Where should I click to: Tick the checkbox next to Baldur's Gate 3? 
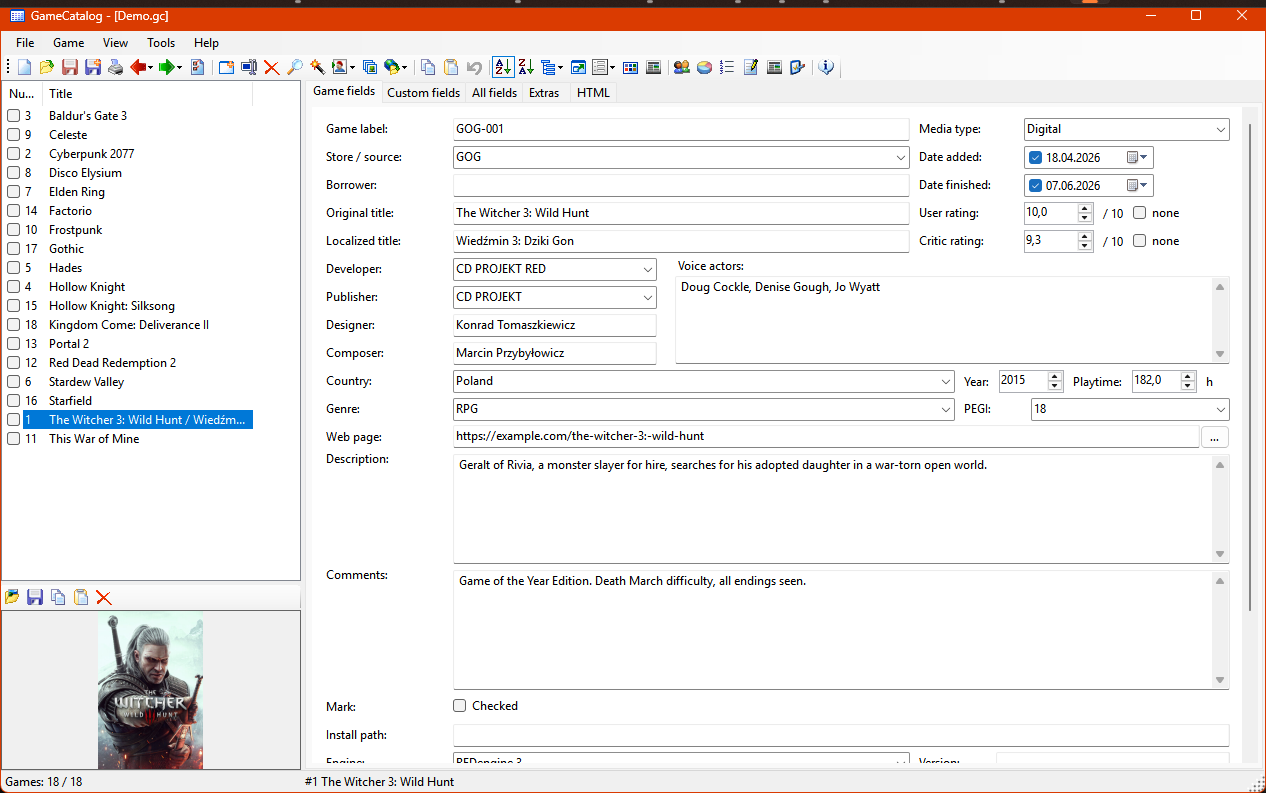[14, 116]
